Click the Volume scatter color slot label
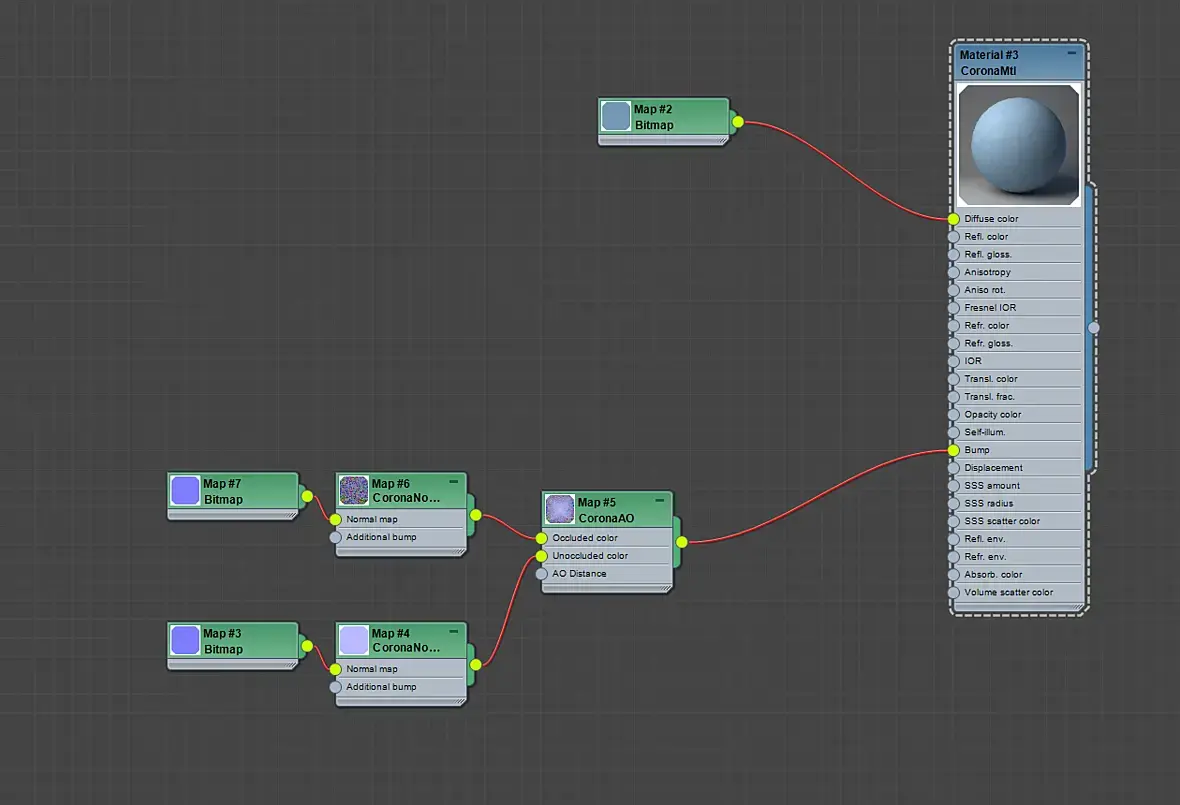The height and width of the screenshot is (805, 1180). coord(1008,592)
